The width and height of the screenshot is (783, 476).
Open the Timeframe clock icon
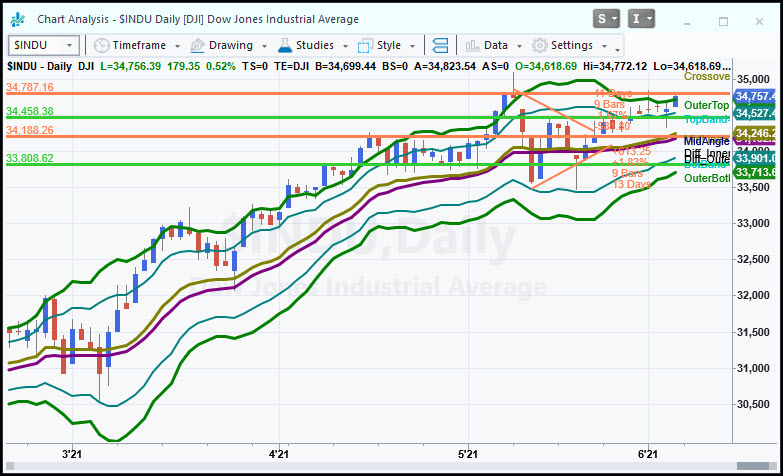pyautogui.click(x=101, y=45)
